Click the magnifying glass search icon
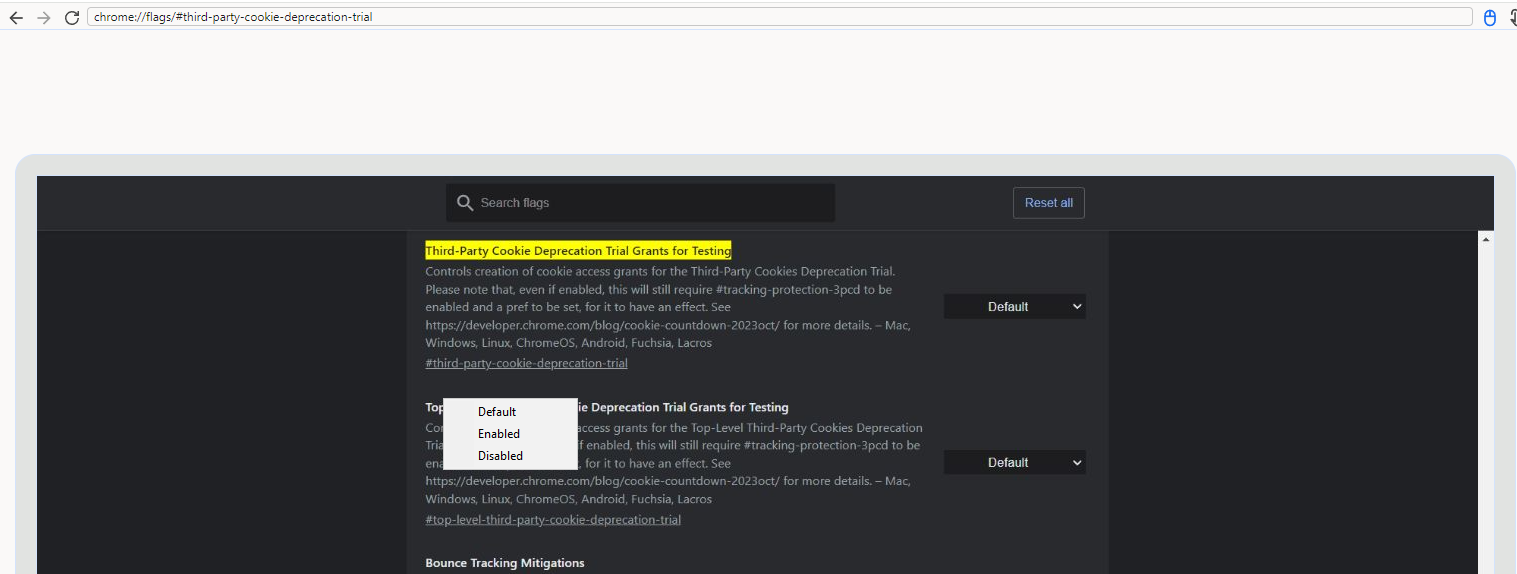Image resolution: width=1517 pixels, height=574 pixels. click(x=464, y=203)
